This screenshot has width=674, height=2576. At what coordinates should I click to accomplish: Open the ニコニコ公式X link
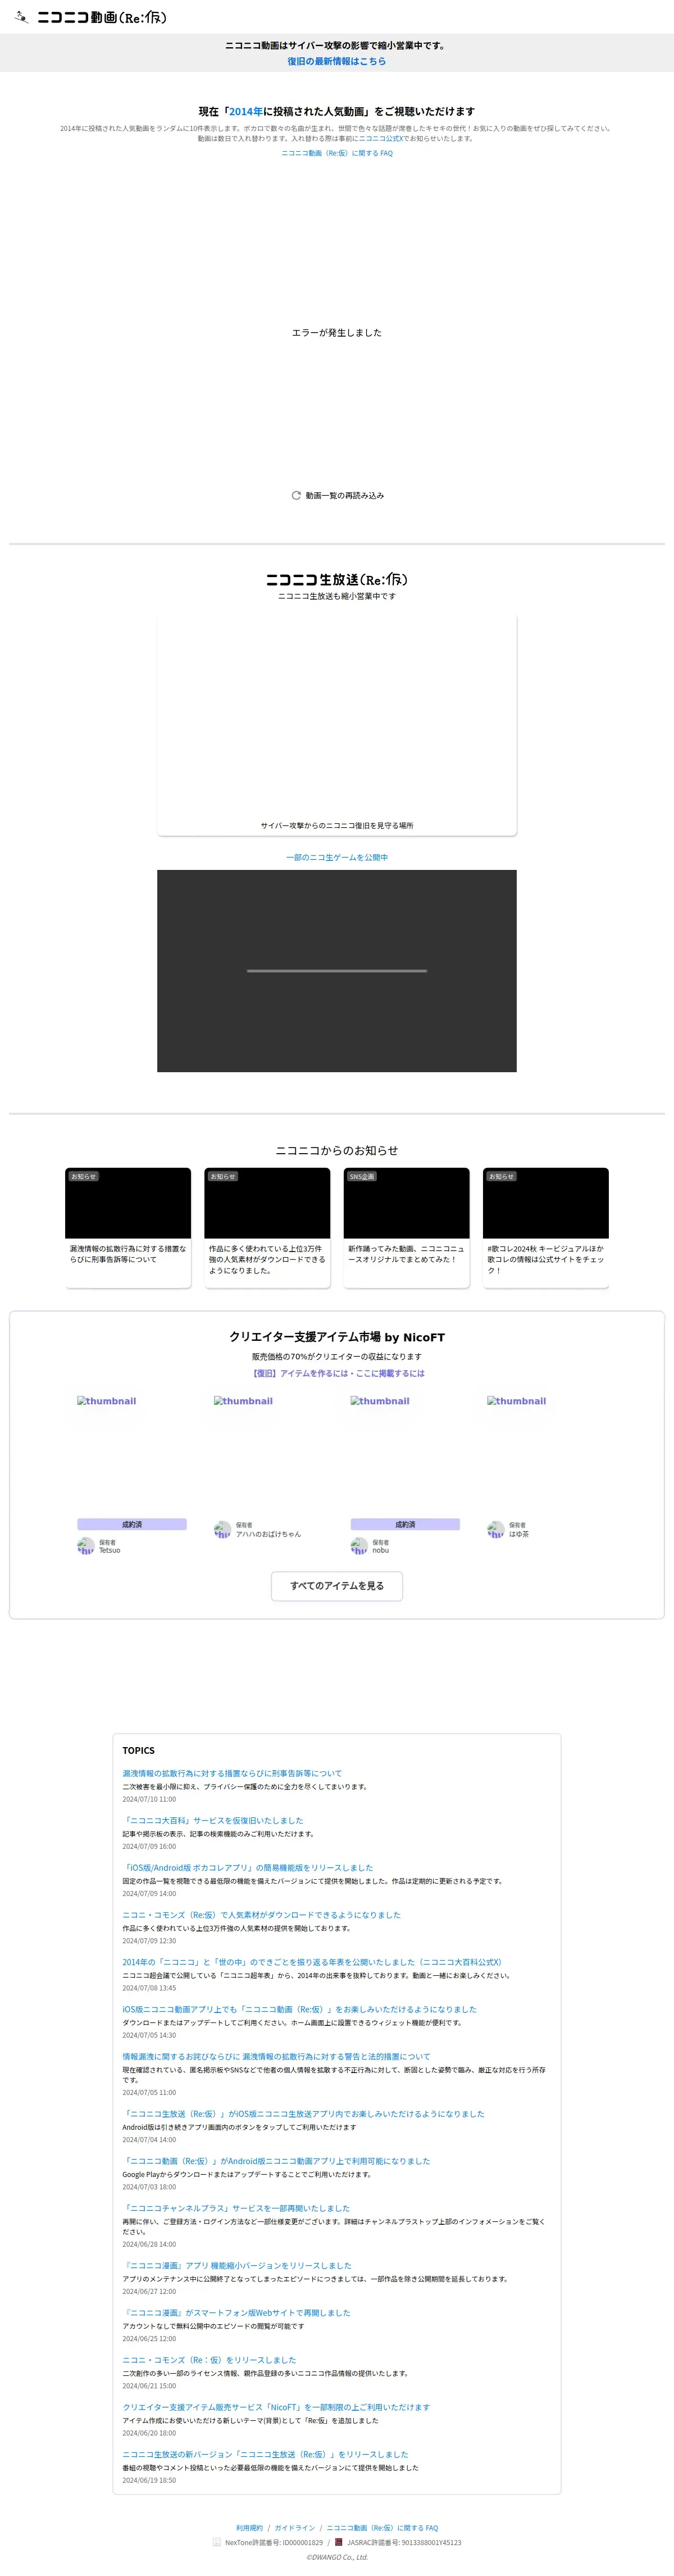pyautogui.click(x=380, y=138)
